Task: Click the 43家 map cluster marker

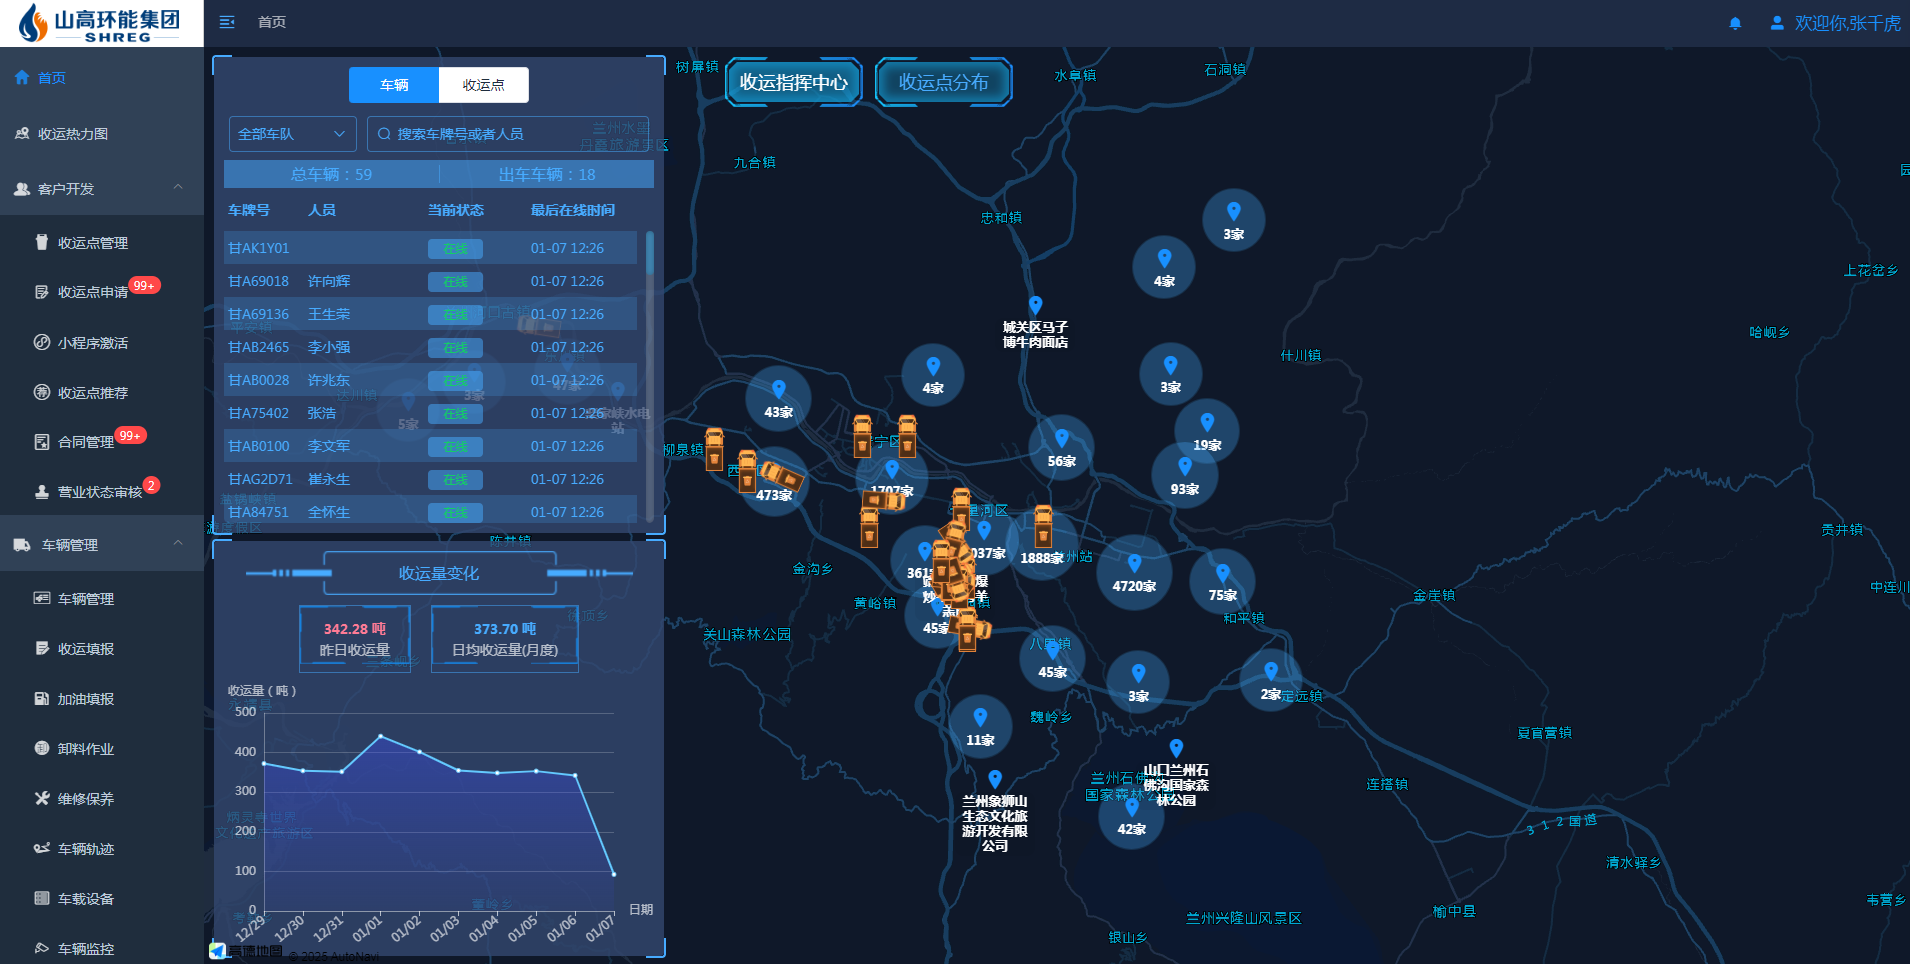Action: [779, 399]
